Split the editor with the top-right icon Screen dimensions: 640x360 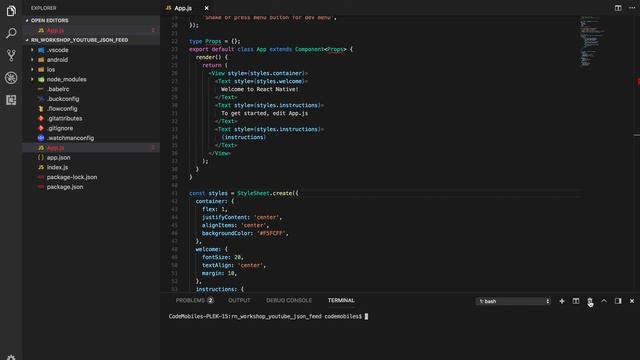pyautogui.click(x=618, y=8)
